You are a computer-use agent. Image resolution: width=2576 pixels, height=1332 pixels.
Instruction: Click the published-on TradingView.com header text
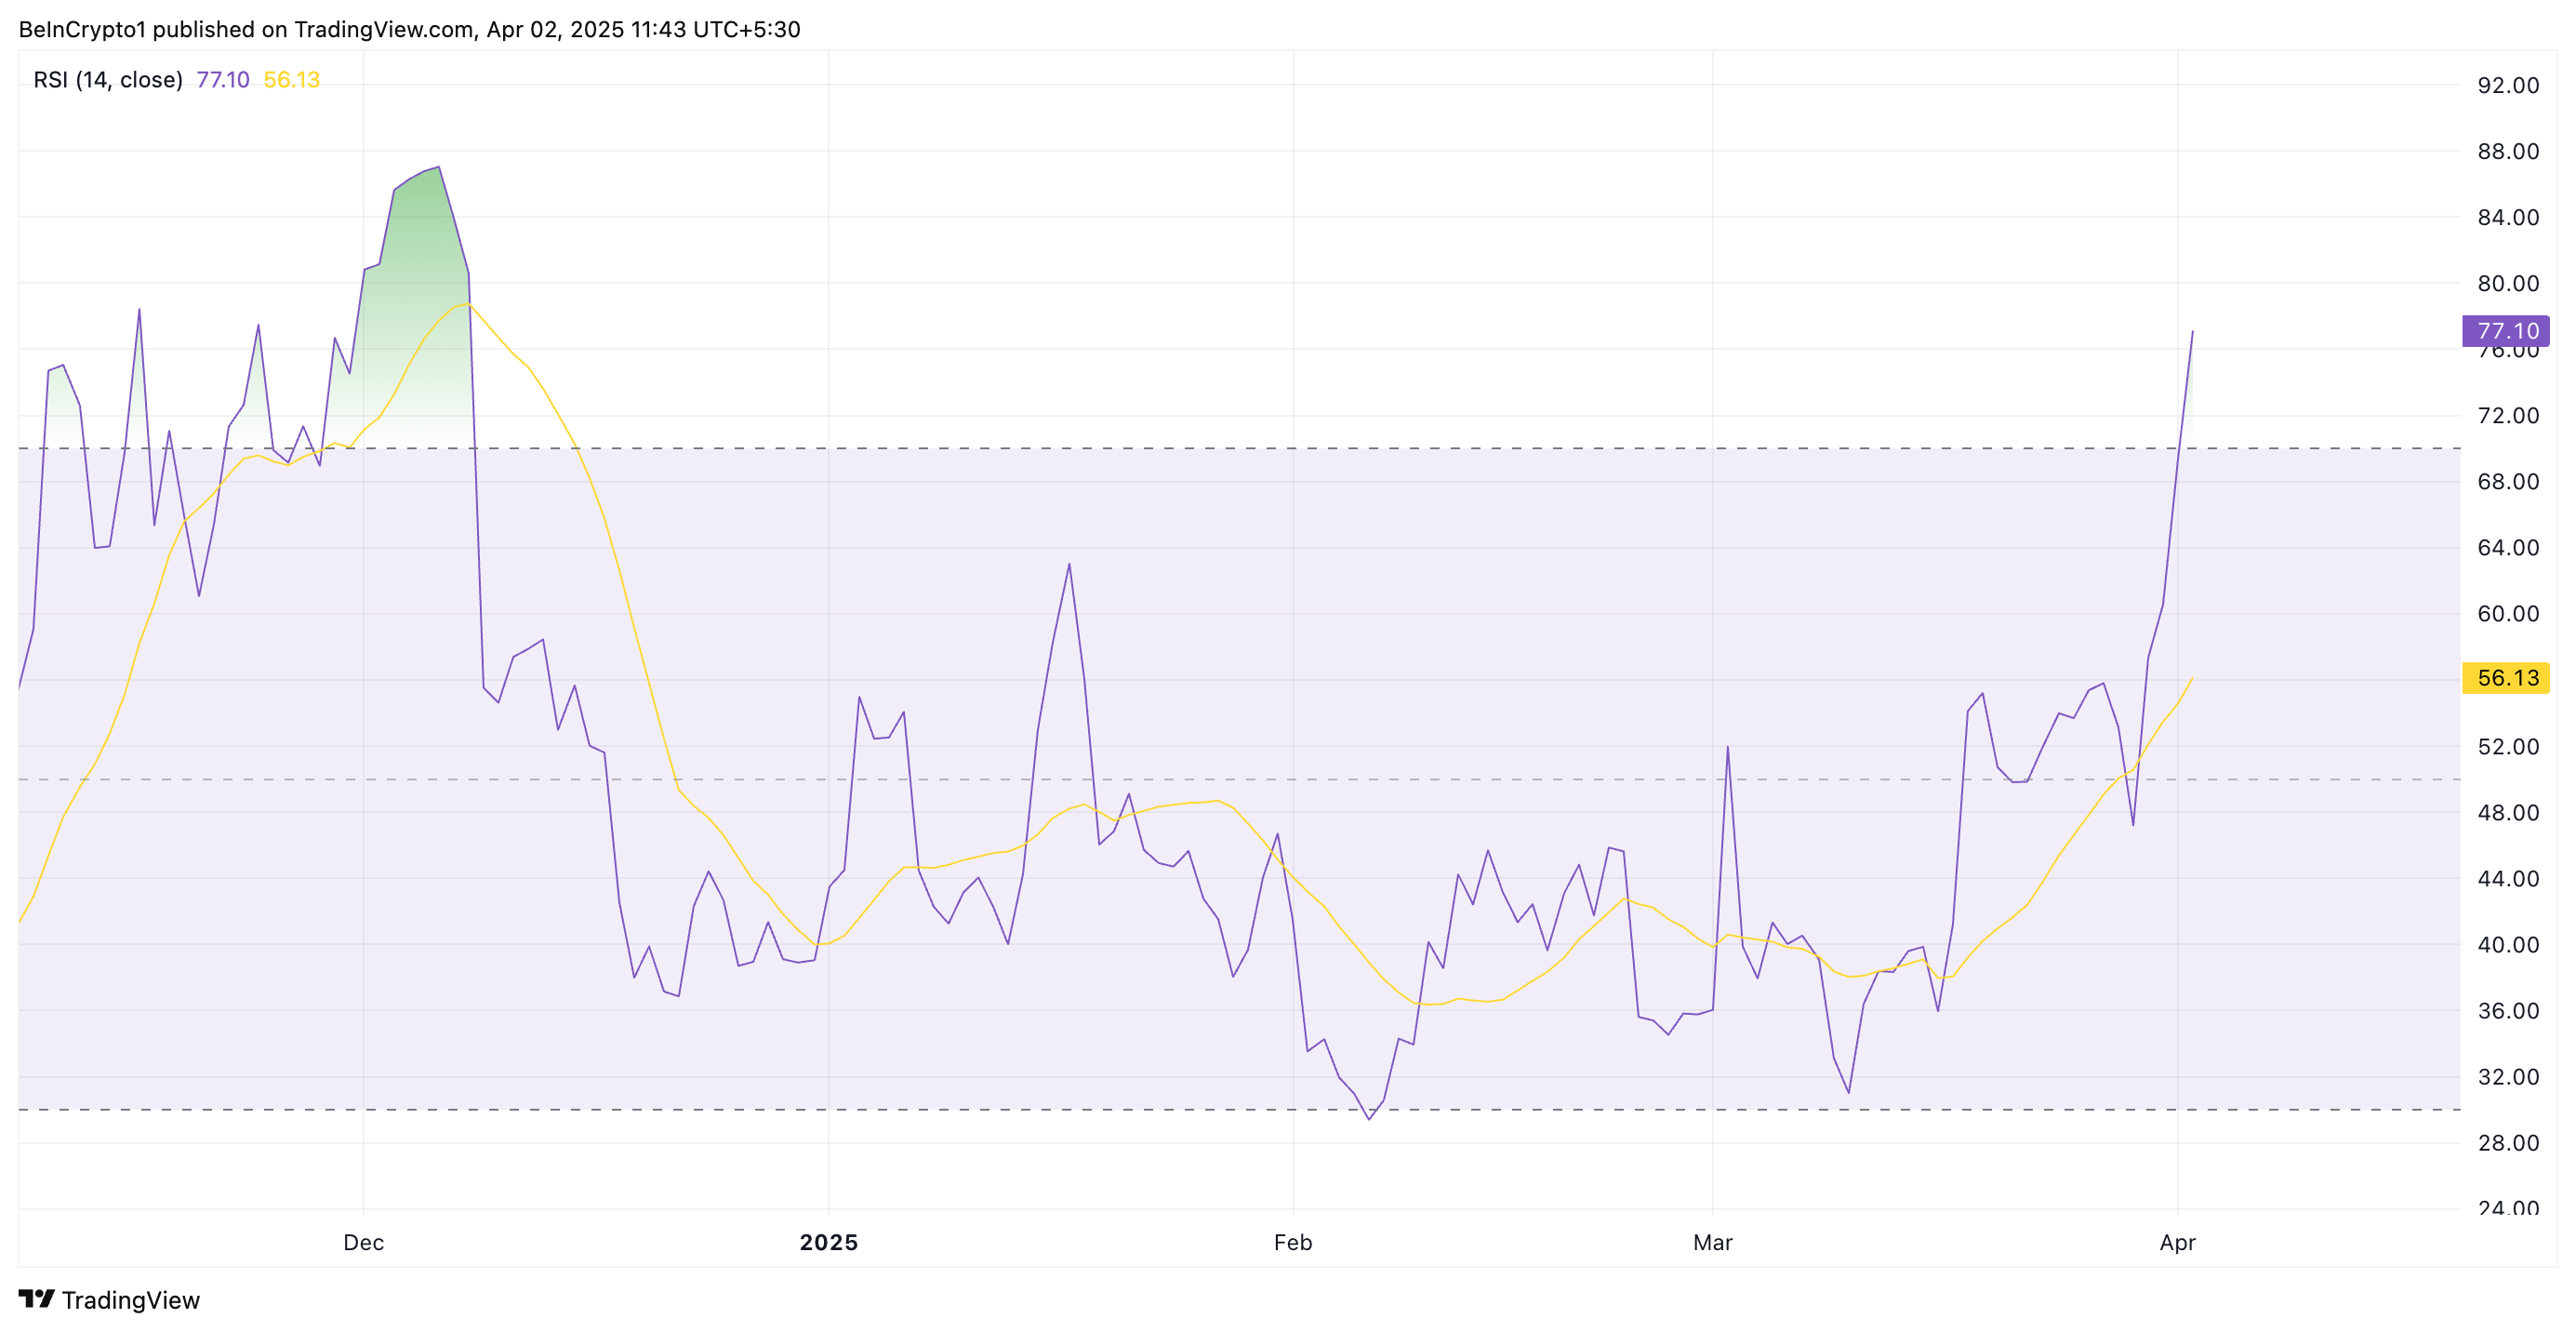tap(409, 29)
